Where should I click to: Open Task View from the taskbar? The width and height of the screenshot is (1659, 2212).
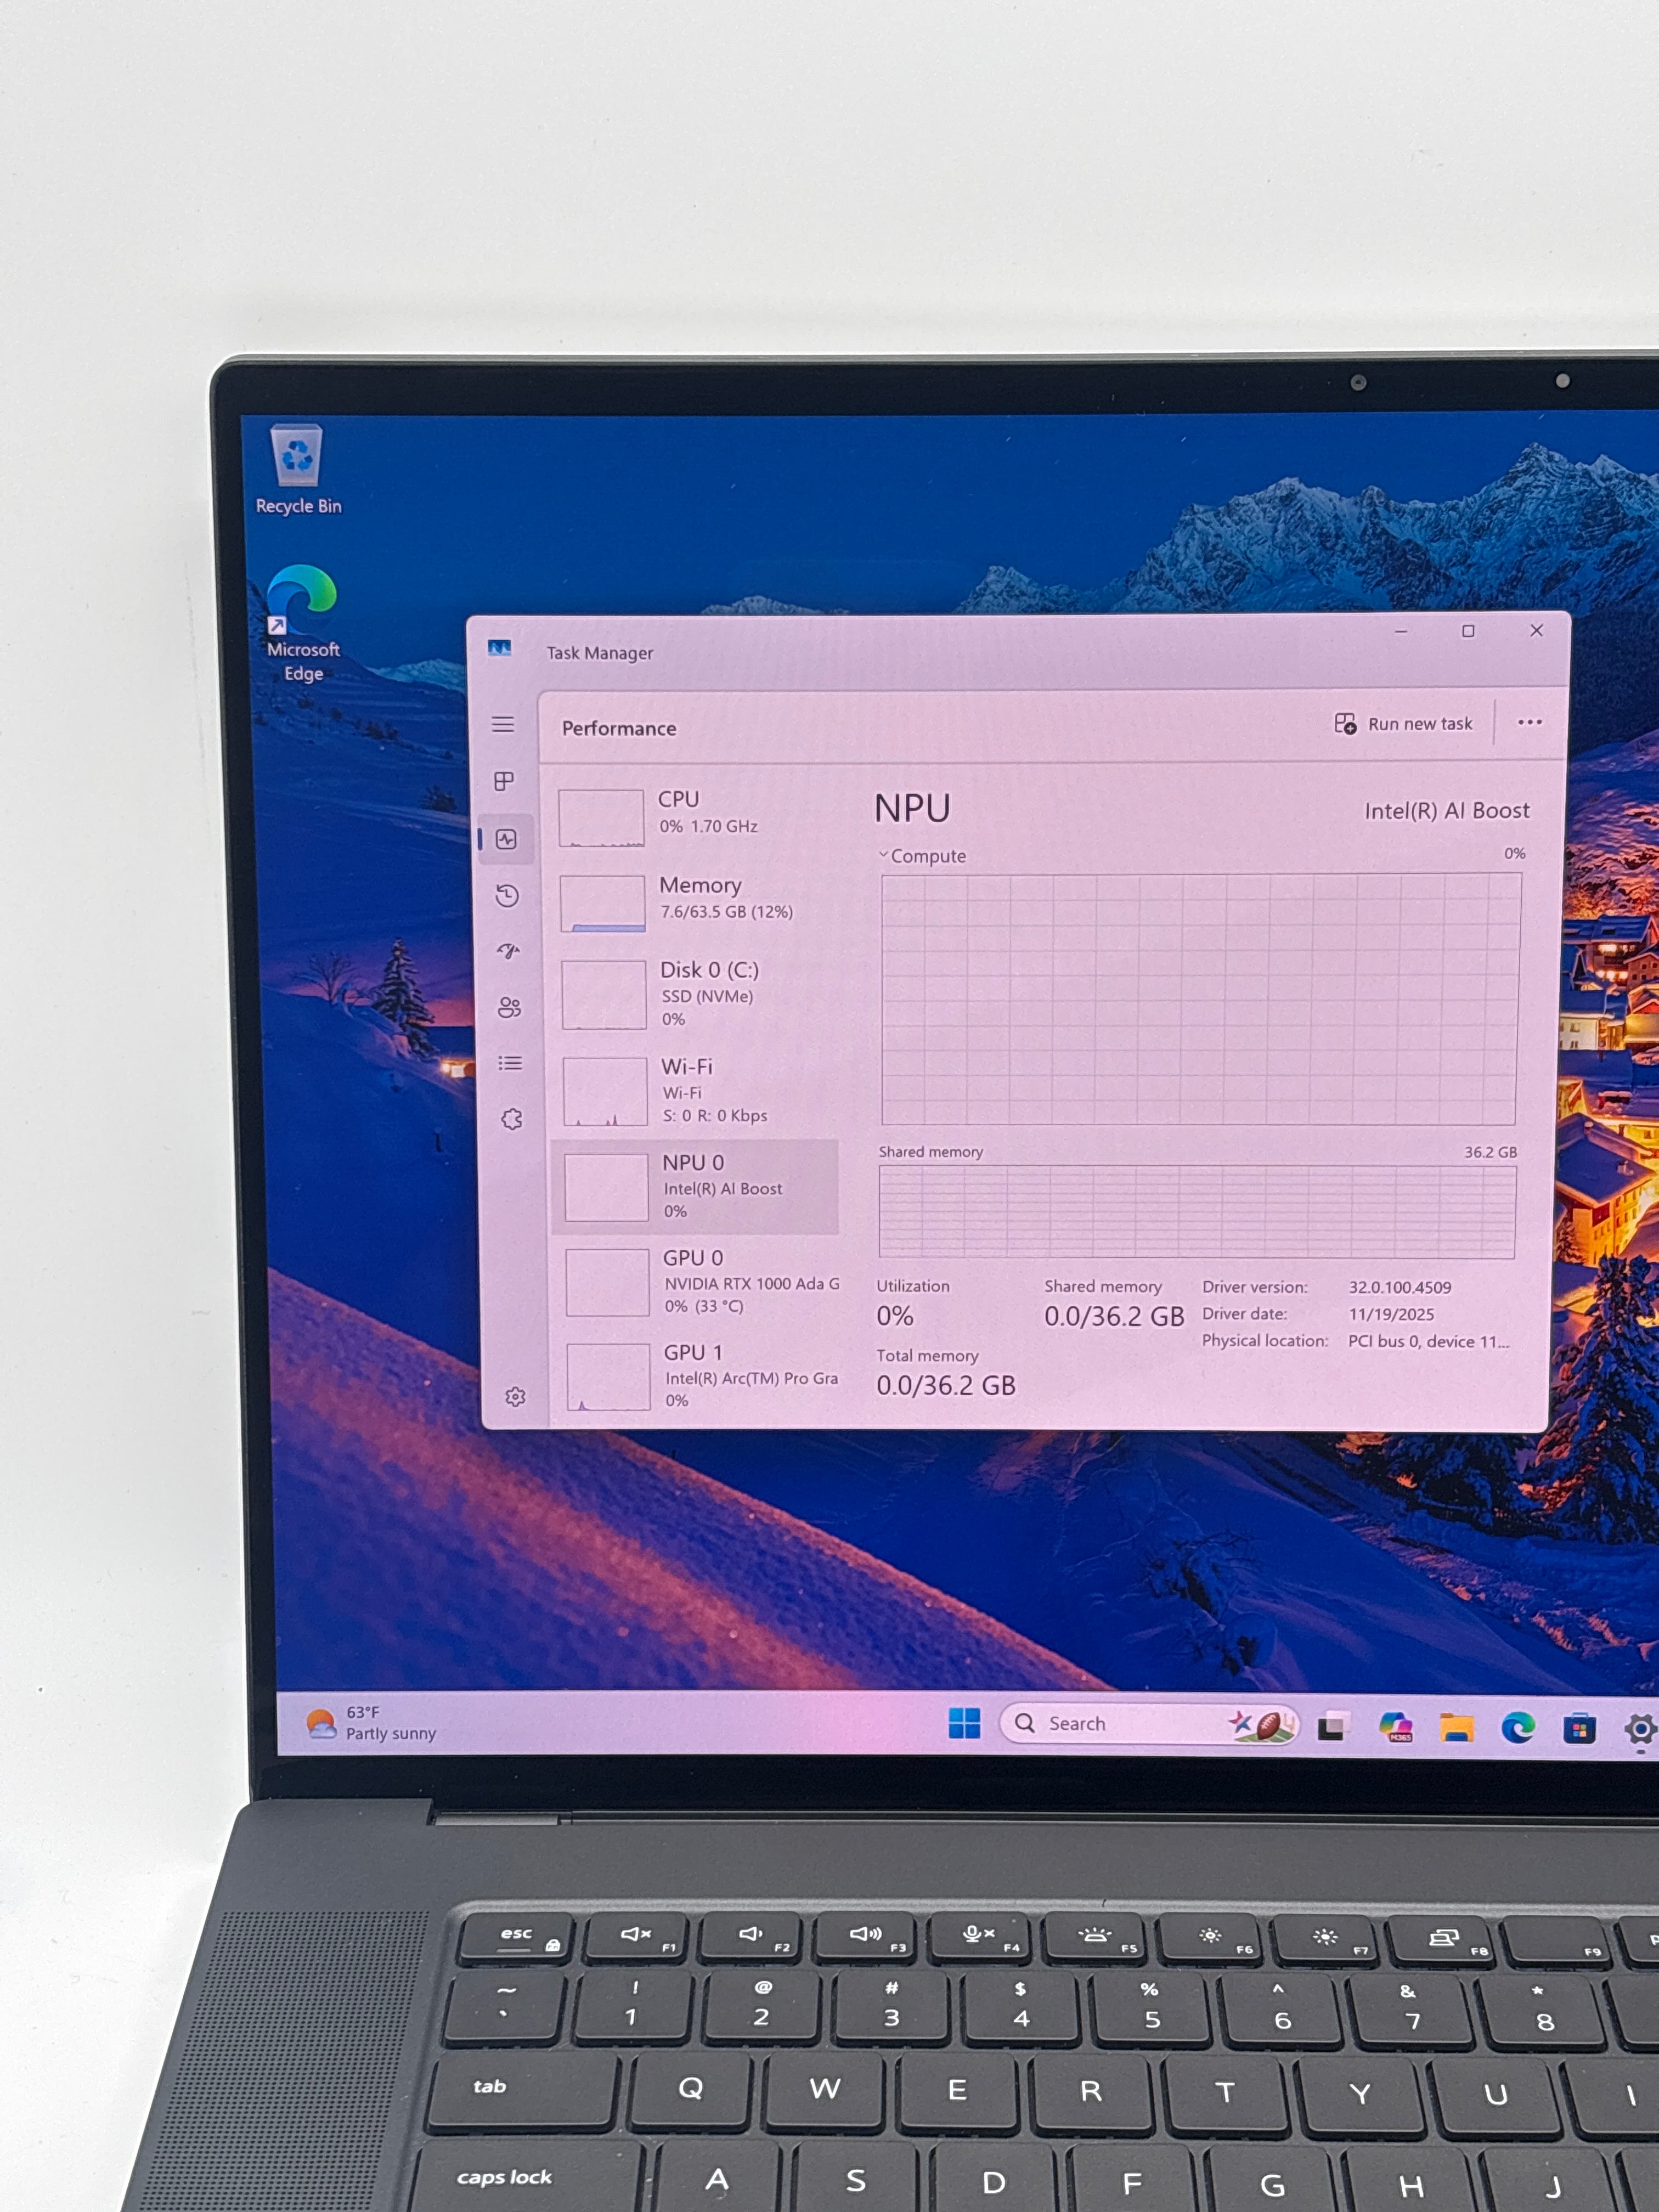click(x=1332, y=1726)
